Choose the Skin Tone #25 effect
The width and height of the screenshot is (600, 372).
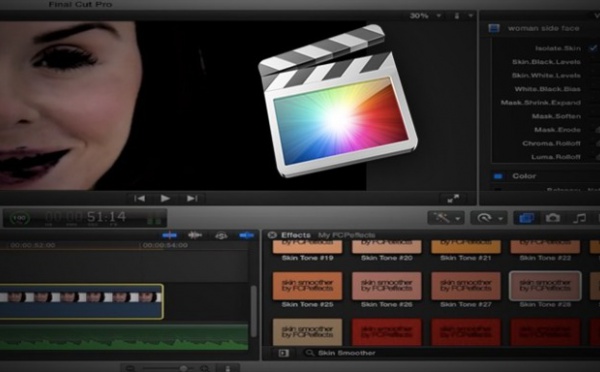pos(307,290)
